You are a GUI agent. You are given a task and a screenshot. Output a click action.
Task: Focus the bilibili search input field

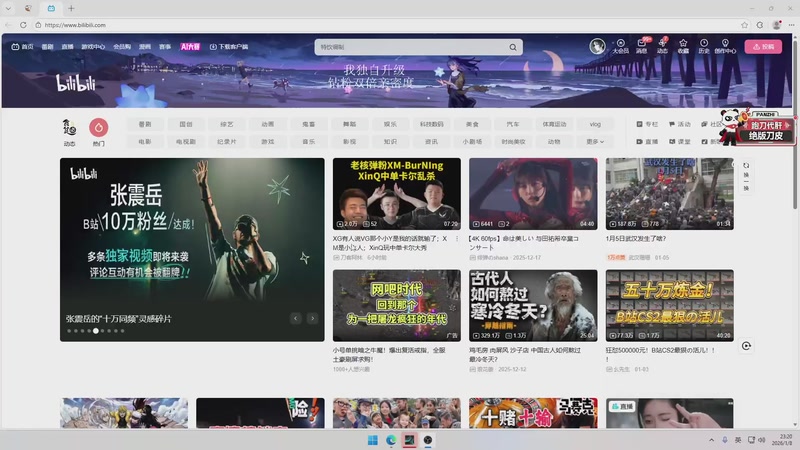(411, 47)
